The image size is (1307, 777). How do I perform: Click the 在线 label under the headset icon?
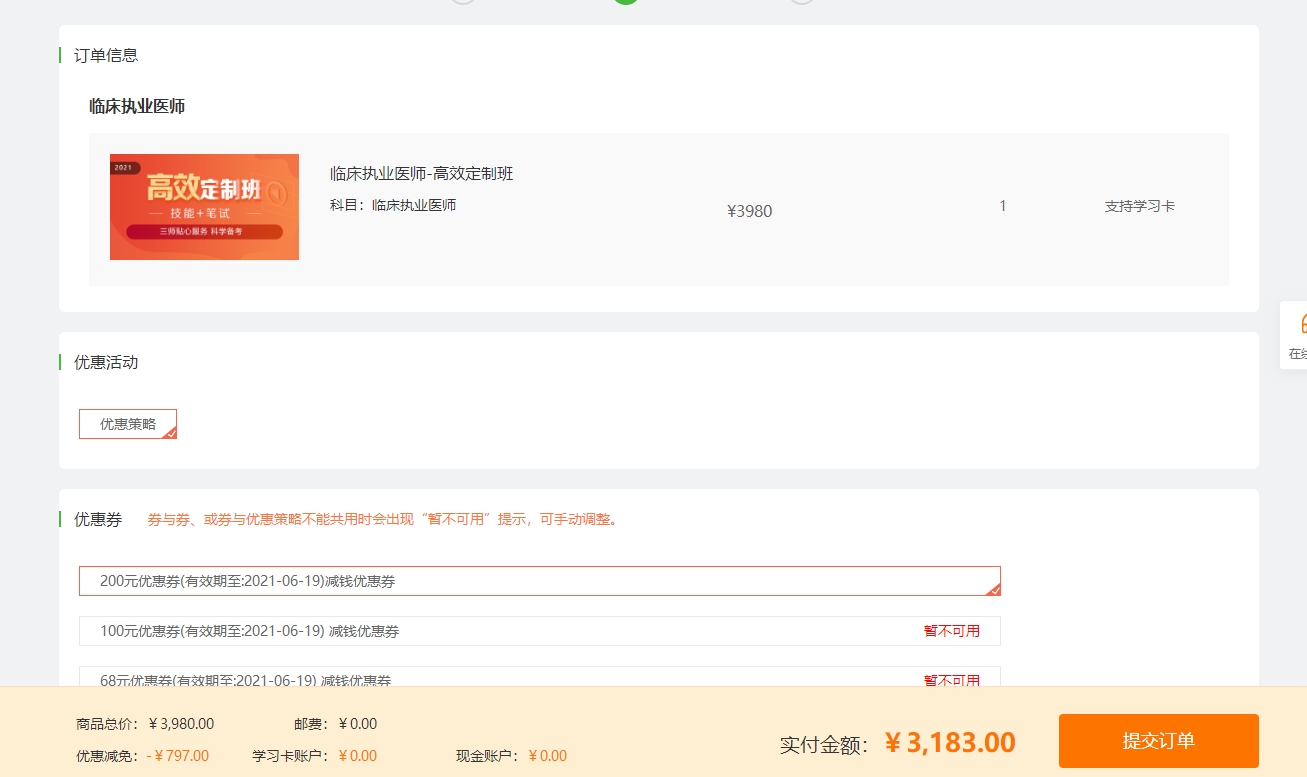[1298, 354]
